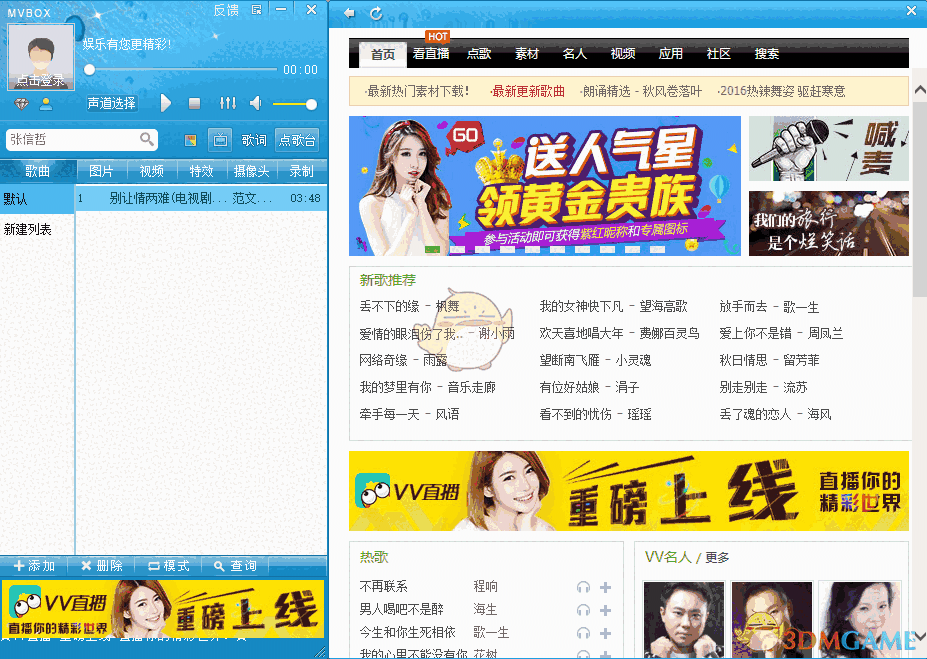Click the headphone icon for 今生和你生死相依
The width and height of the screenshot is (927, 659).
[583, 634]
